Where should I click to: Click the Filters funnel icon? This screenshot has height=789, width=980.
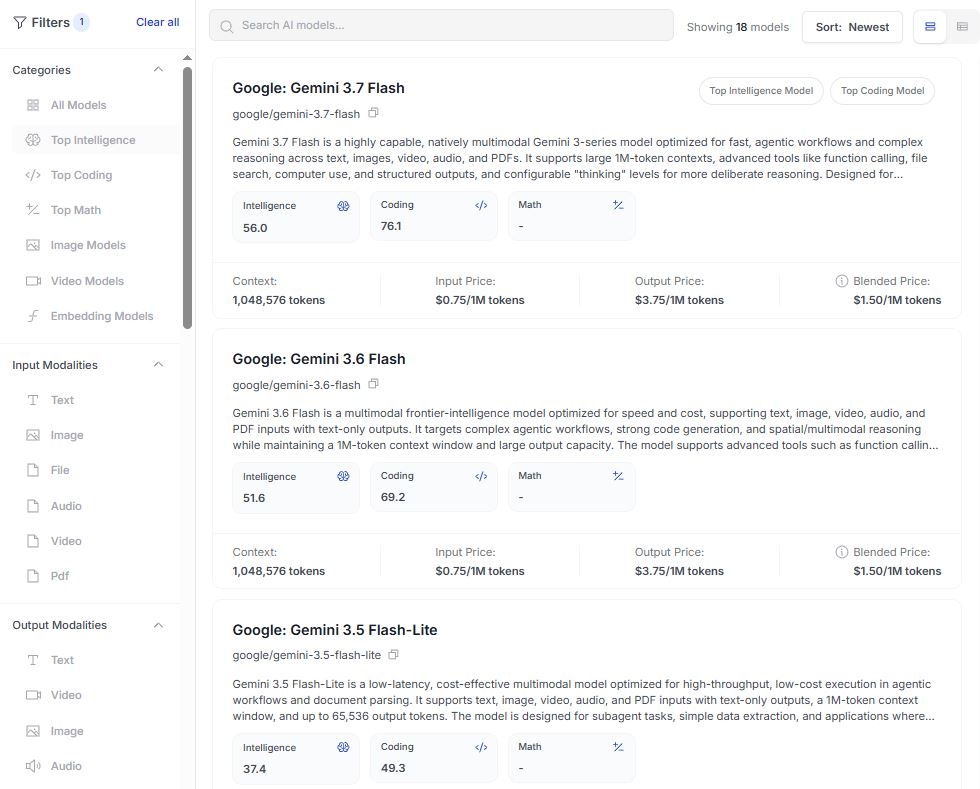(x=20, y=23)
